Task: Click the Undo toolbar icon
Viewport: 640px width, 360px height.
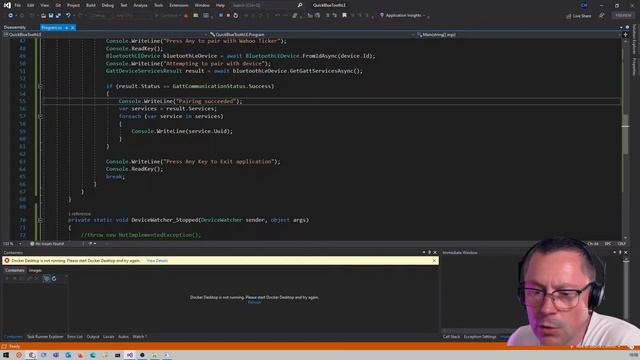Action: [68, 16]
